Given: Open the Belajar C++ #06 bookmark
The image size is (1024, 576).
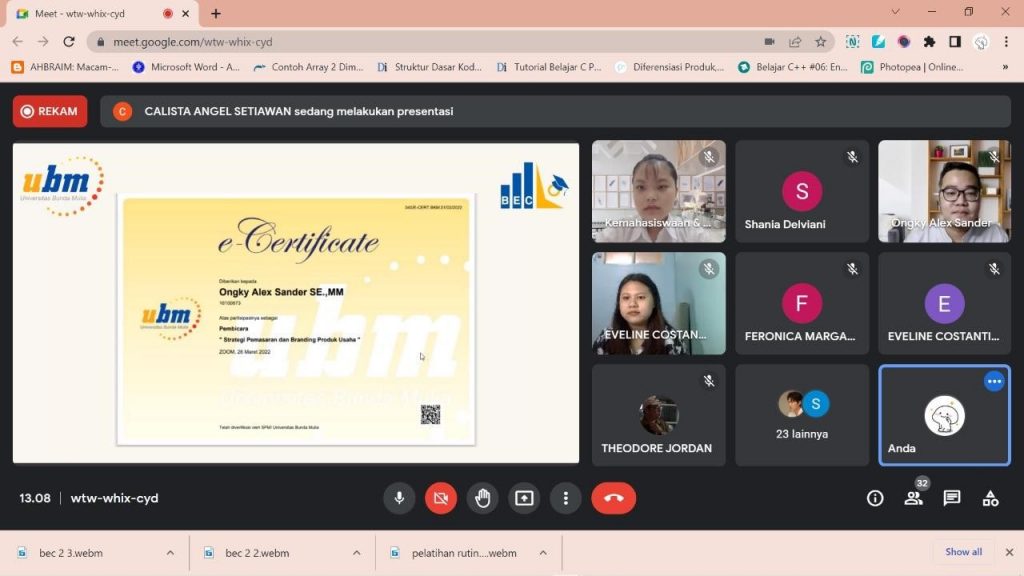Looking at the screenshot, I should click(x=792, y=67).
